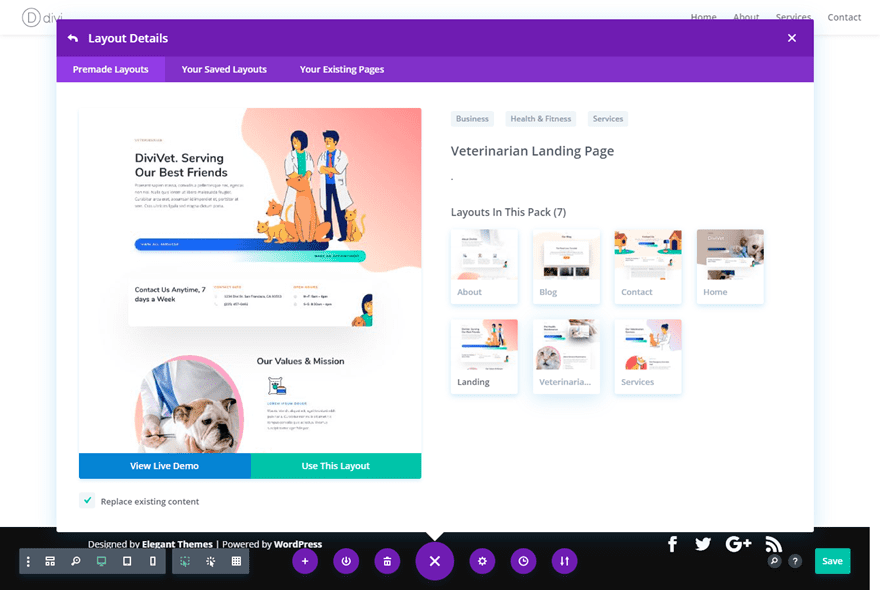
Task: Open wireframe view in builder toolbar
Action: [50, 561]
